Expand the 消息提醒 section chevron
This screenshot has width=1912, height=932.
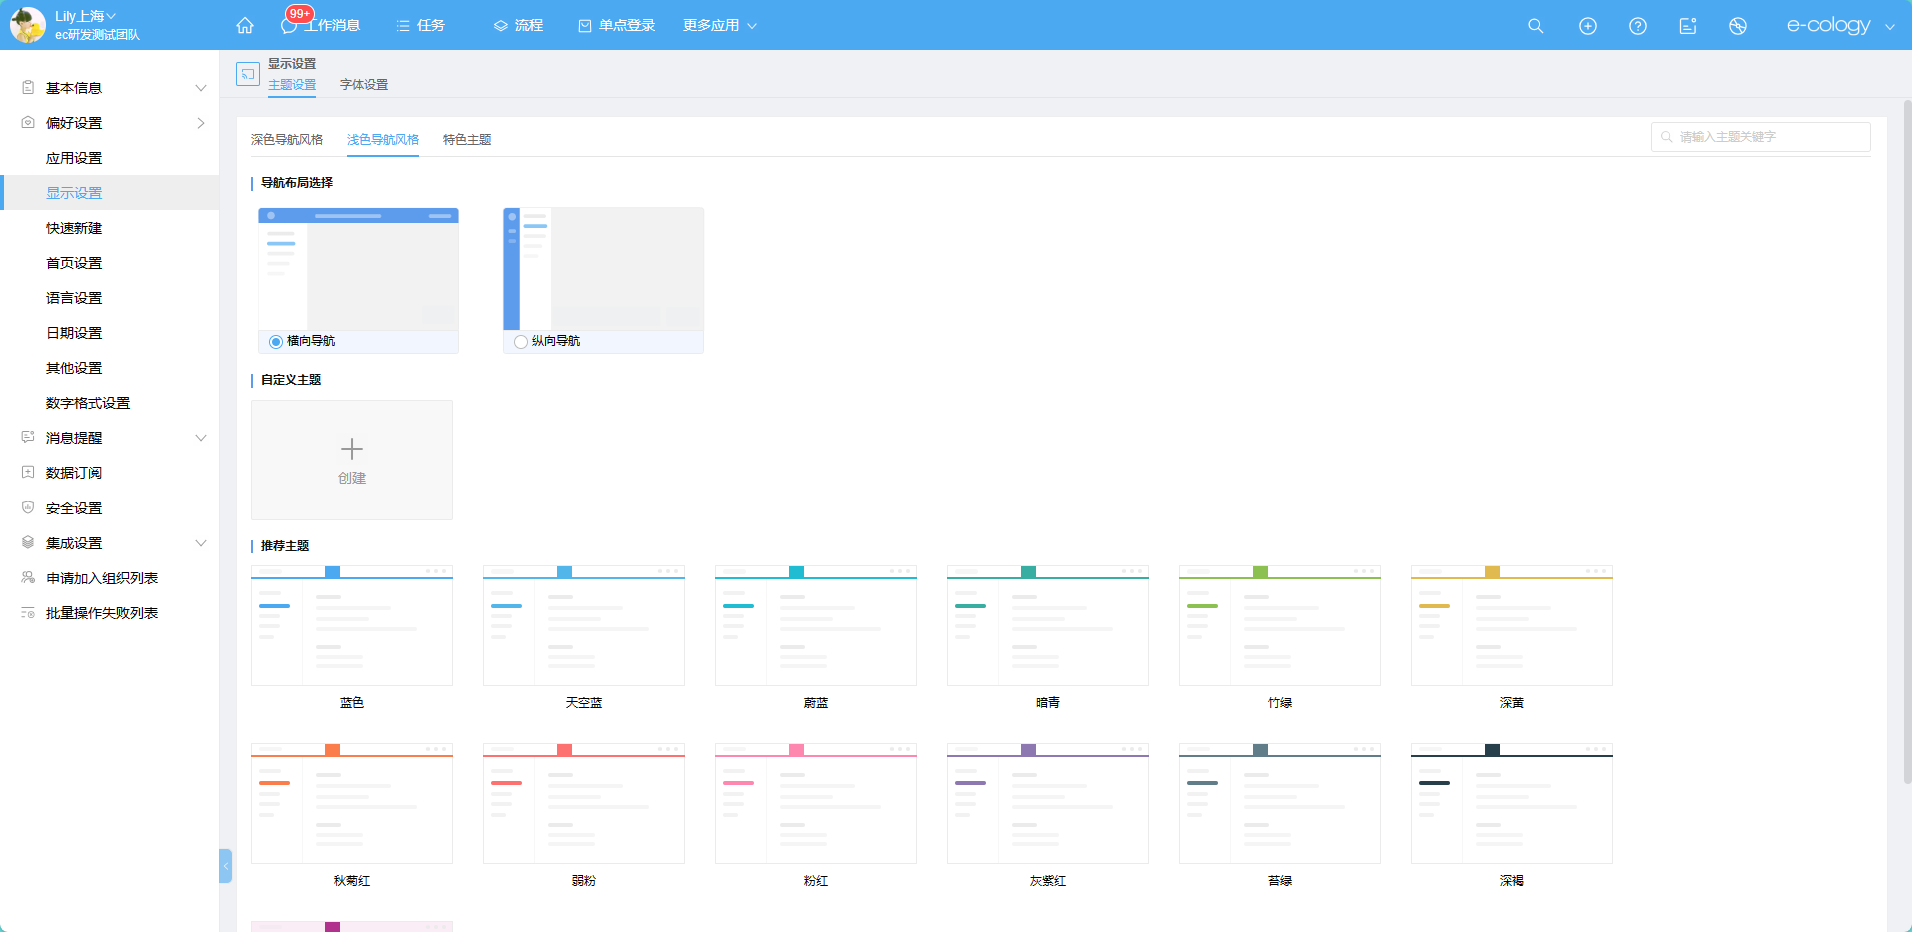(x=201, y=438)
